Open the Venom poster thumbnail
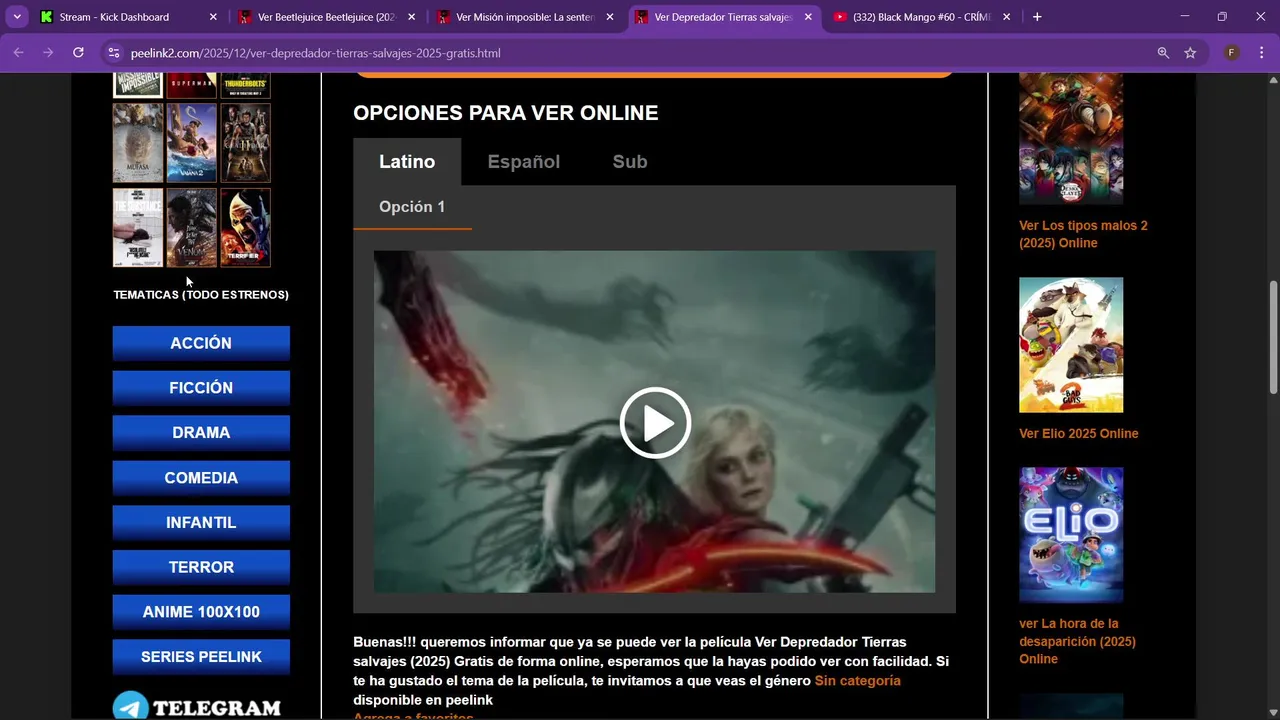This screenshot has width=1280, height=720. [192, 228]
